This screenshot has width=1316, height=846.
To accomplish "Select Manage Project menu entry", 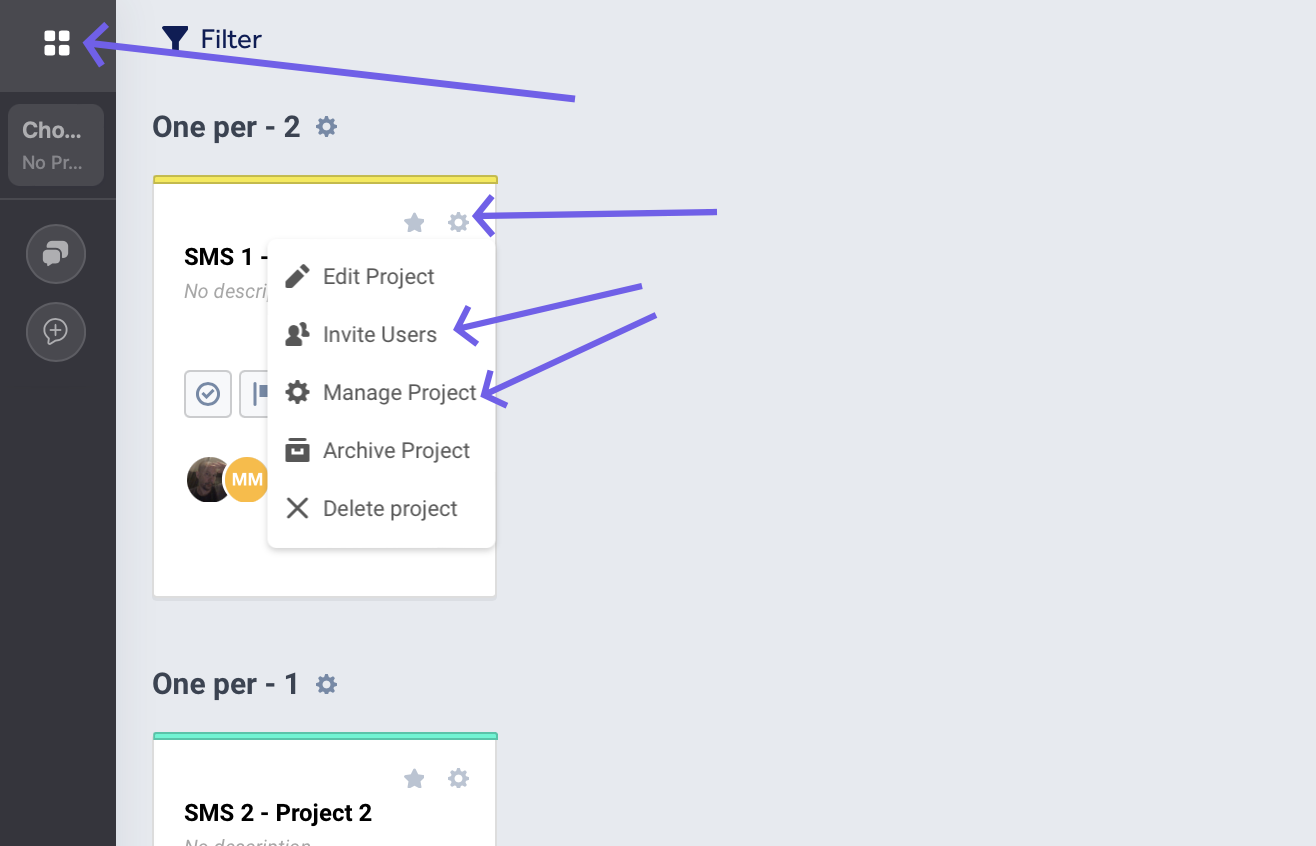I will pyautogui.click(x=399, y=393).
